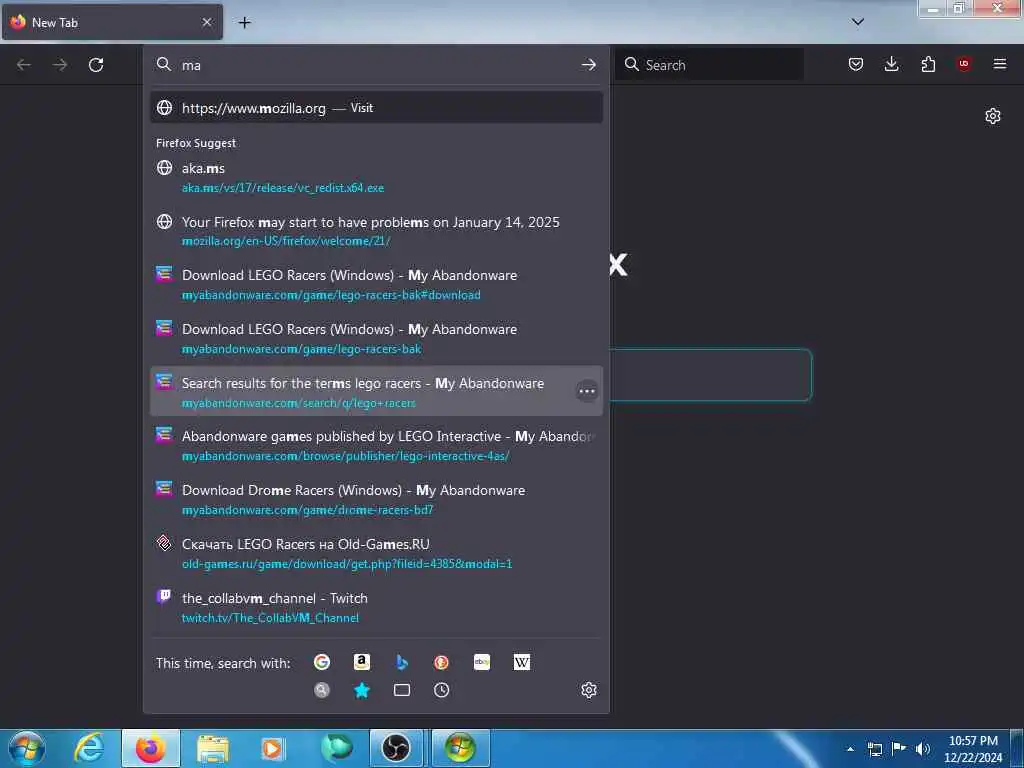The height and width of the screenshot is (768, 1024).
Task: Open the Download Drome Racers suggestion
Action: coord(376,500)
